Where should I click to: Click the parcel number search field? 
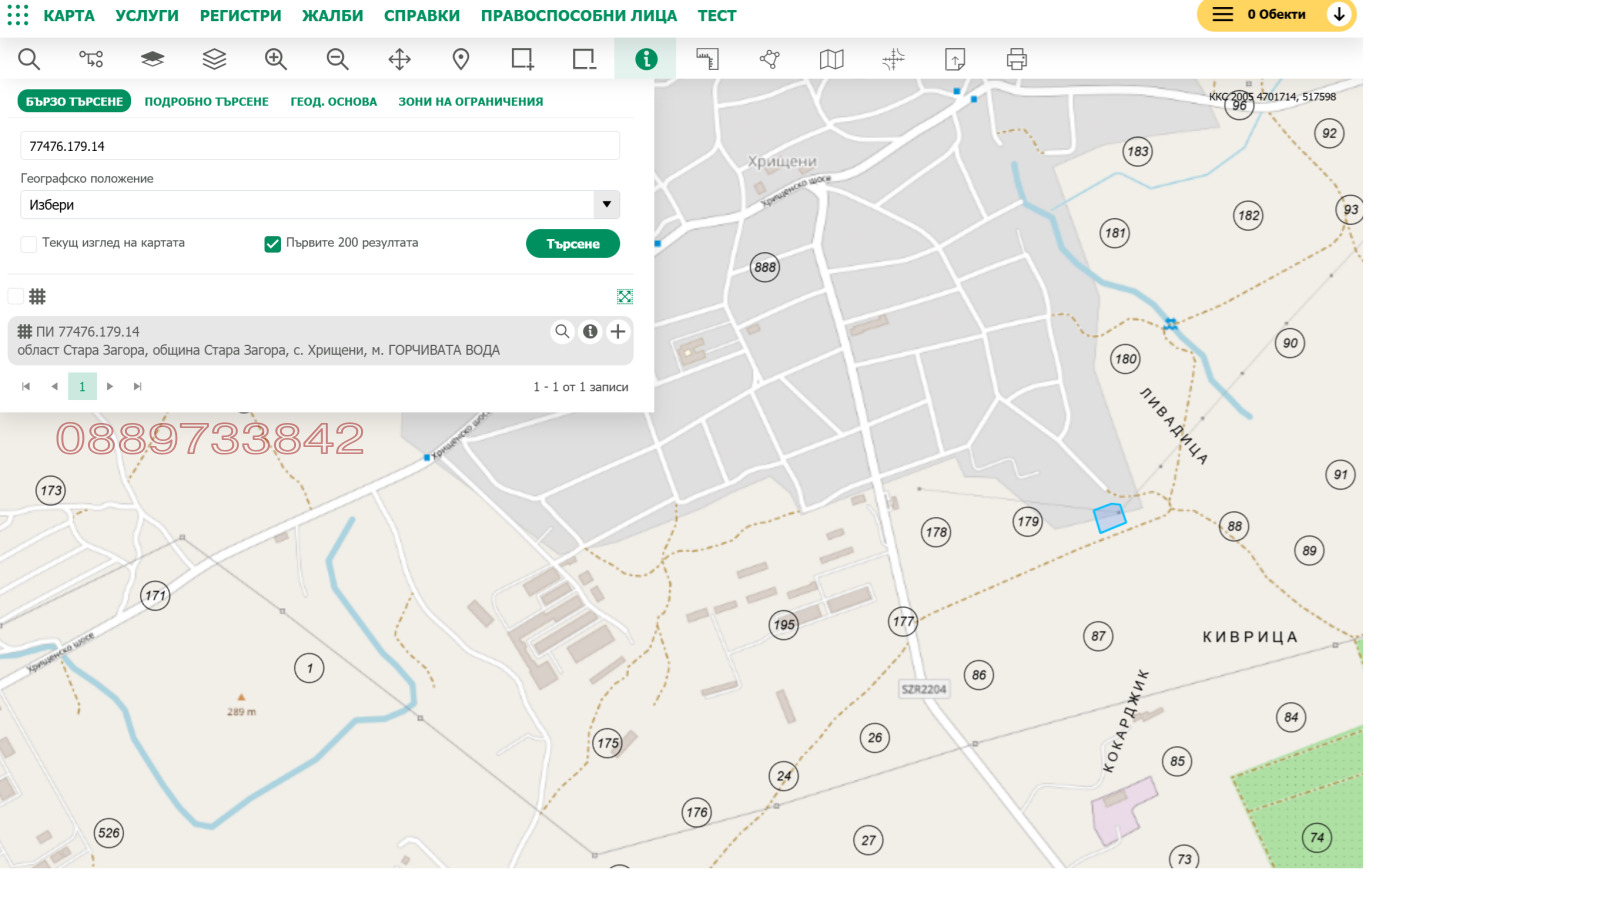pos(320,146)
